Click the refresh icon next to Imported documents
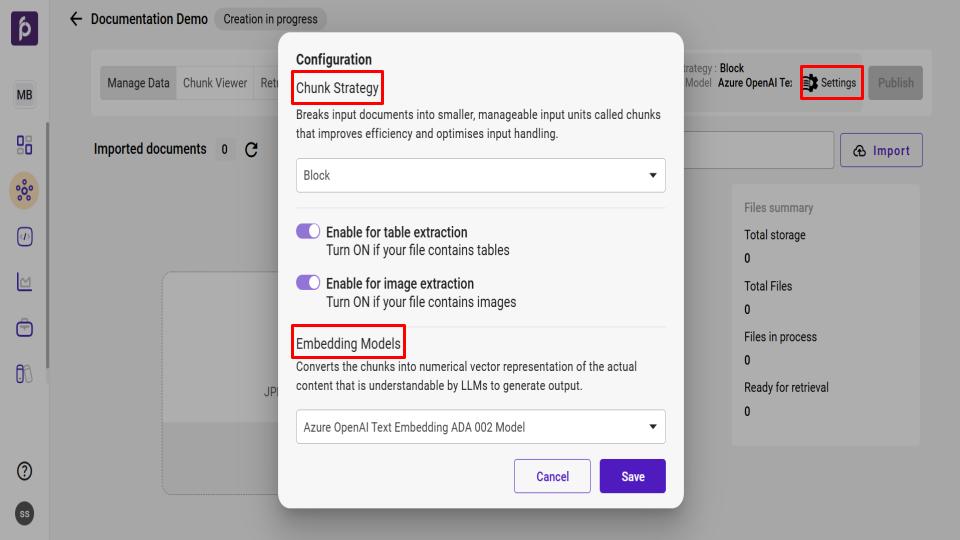 pos(251,150)
